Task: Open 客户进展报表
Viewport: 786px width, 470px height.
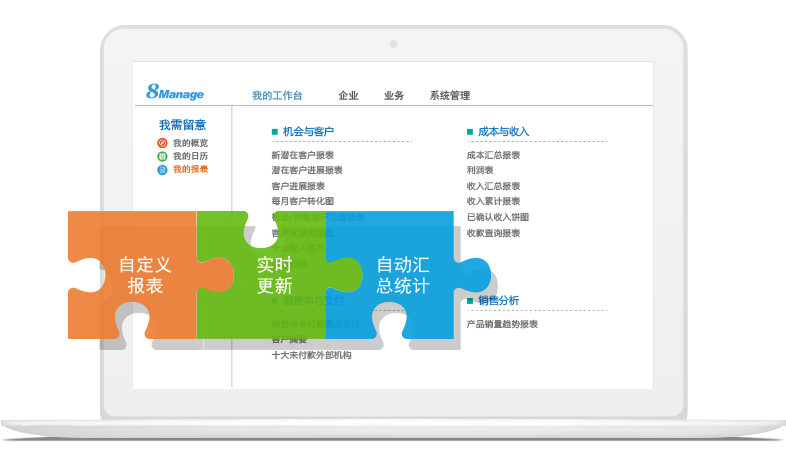Action: [x=298, y=186]
